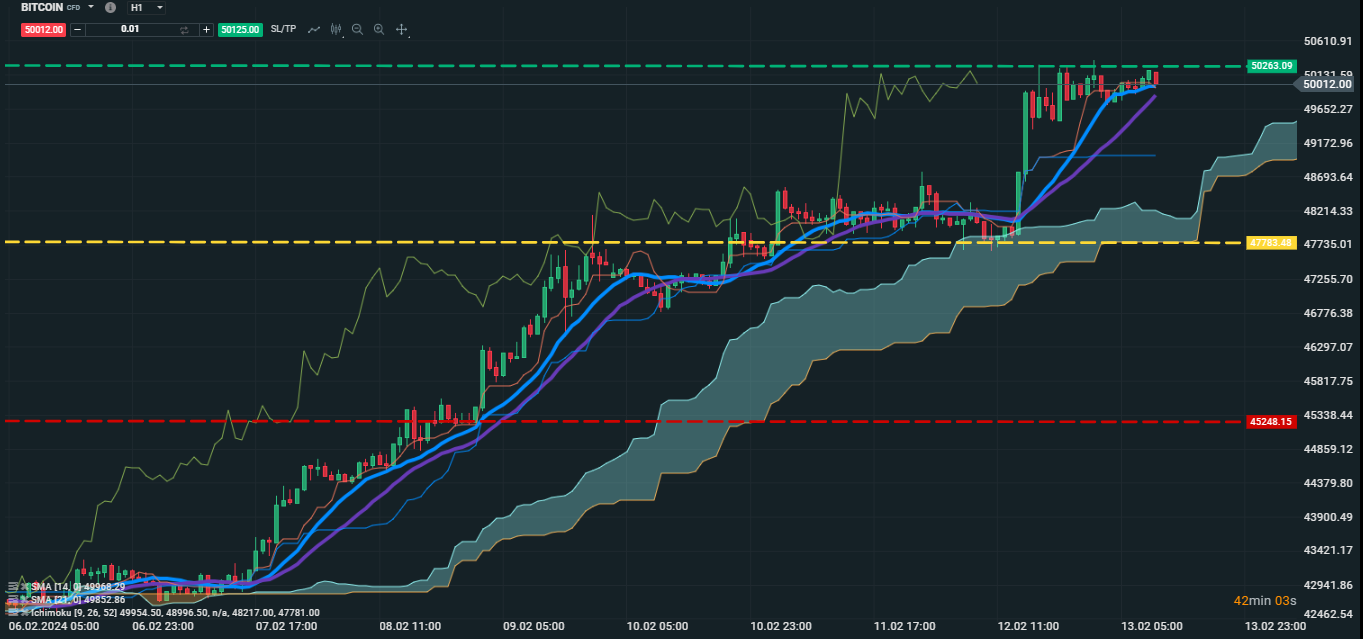Image resolution: width=1363 pixels, height=639 pixels.
Task: Click the green 50125.00 buy button
Action: pyautogui.click(x=240, y=30)
